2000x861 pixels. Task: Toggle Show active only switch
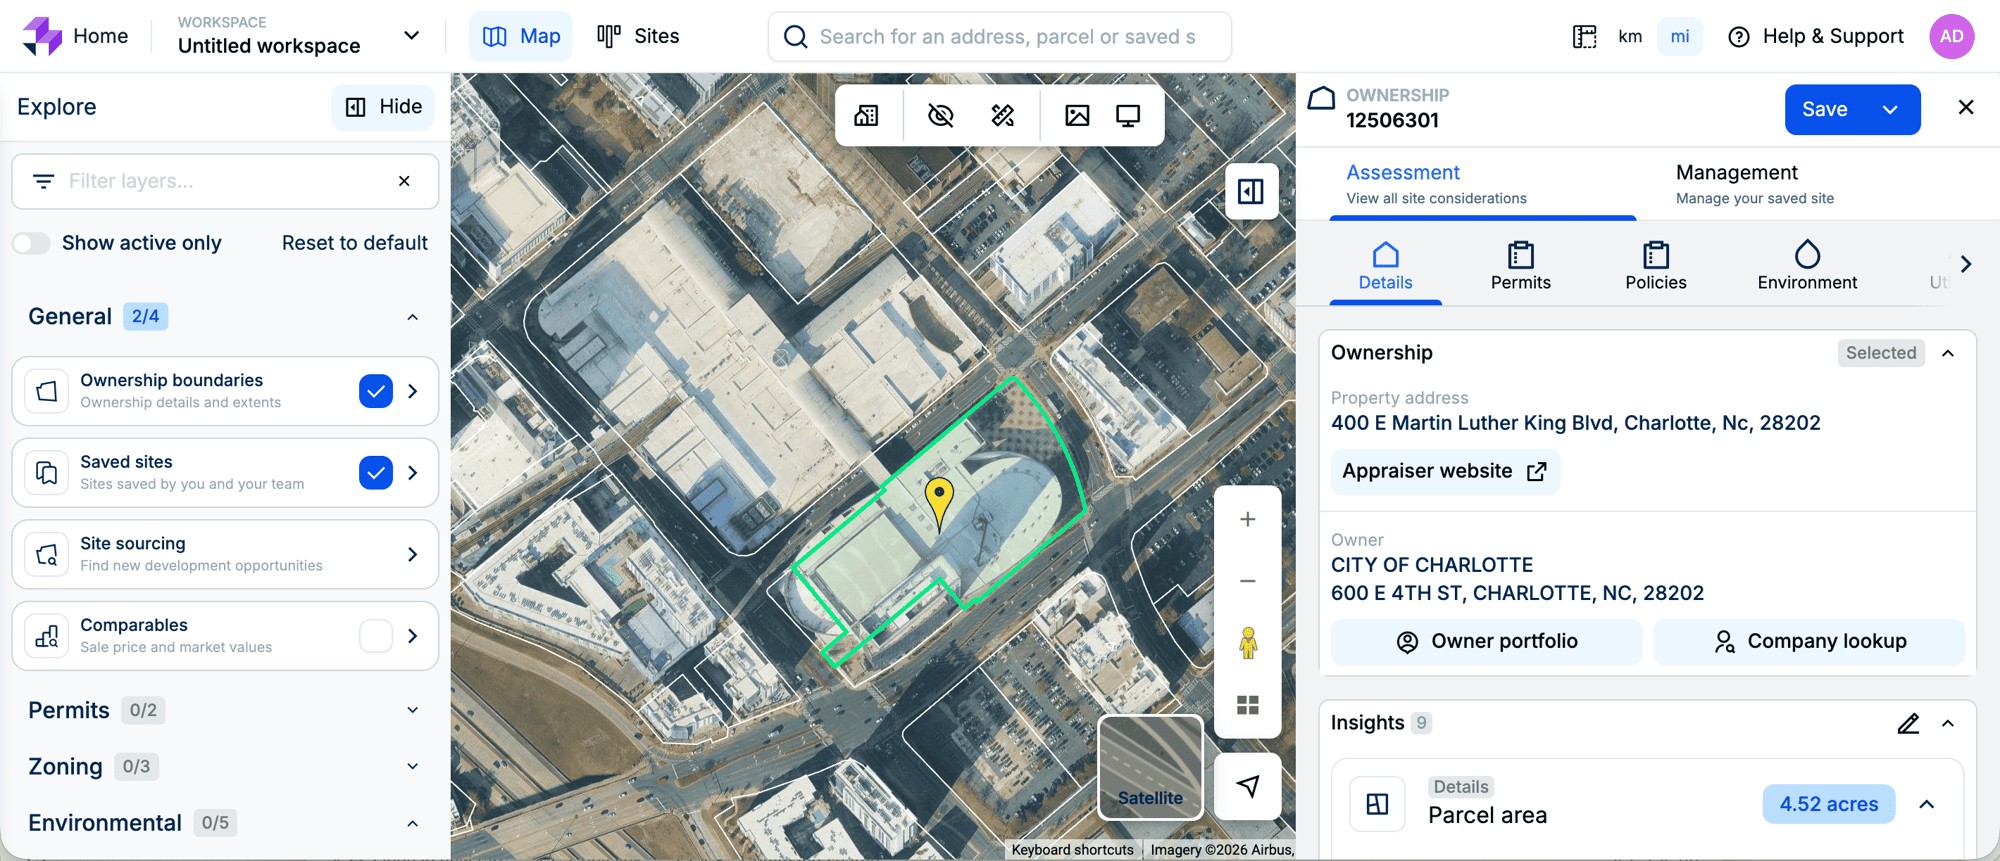[32, 243]
